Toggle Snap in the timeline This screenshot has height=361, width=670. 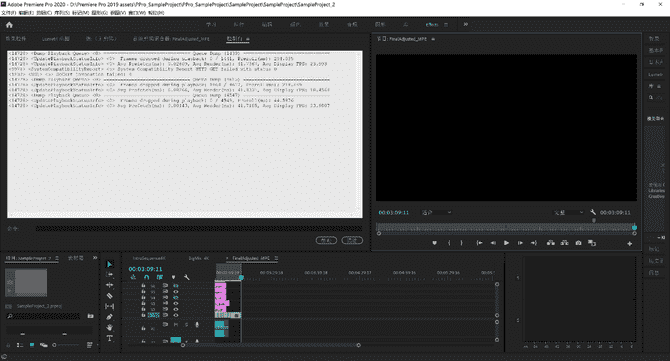click(147, 277)
